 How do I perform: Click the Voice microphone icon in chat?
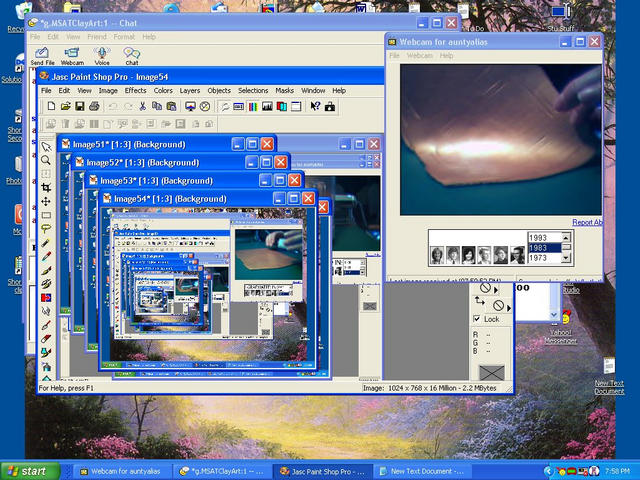[102, 56]
